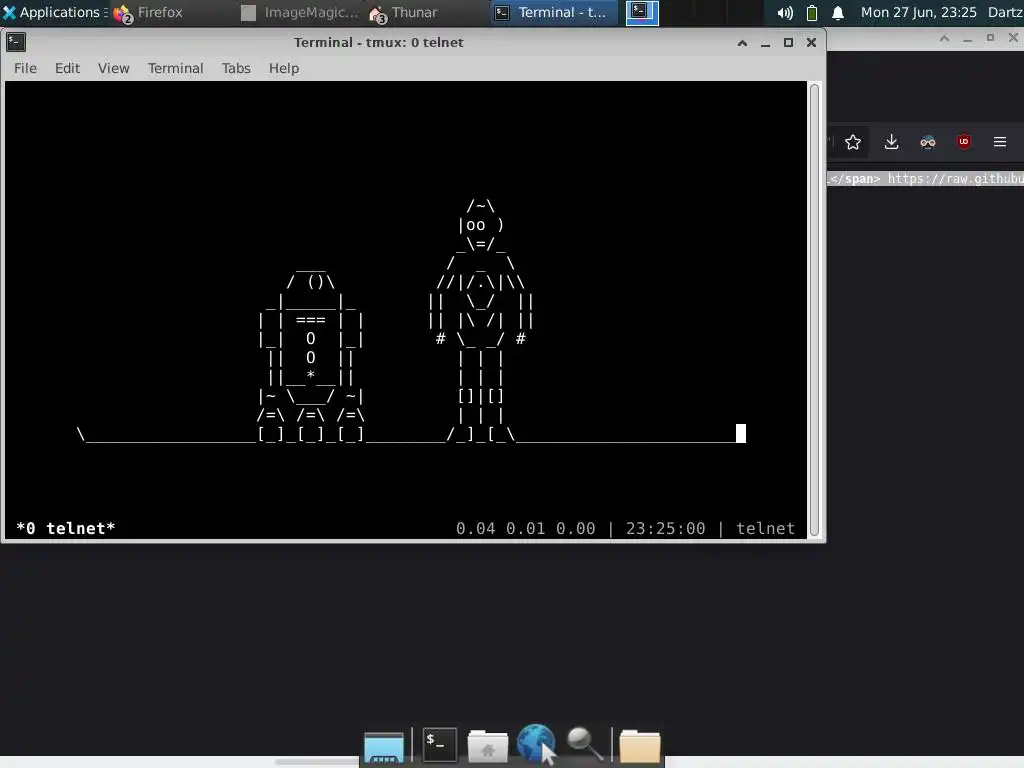Image resolution: width=1024 pixels, height=768 pixels.
Task: Switch to the ImageMagick taskbar entry
Action: [x=300, y=12]
